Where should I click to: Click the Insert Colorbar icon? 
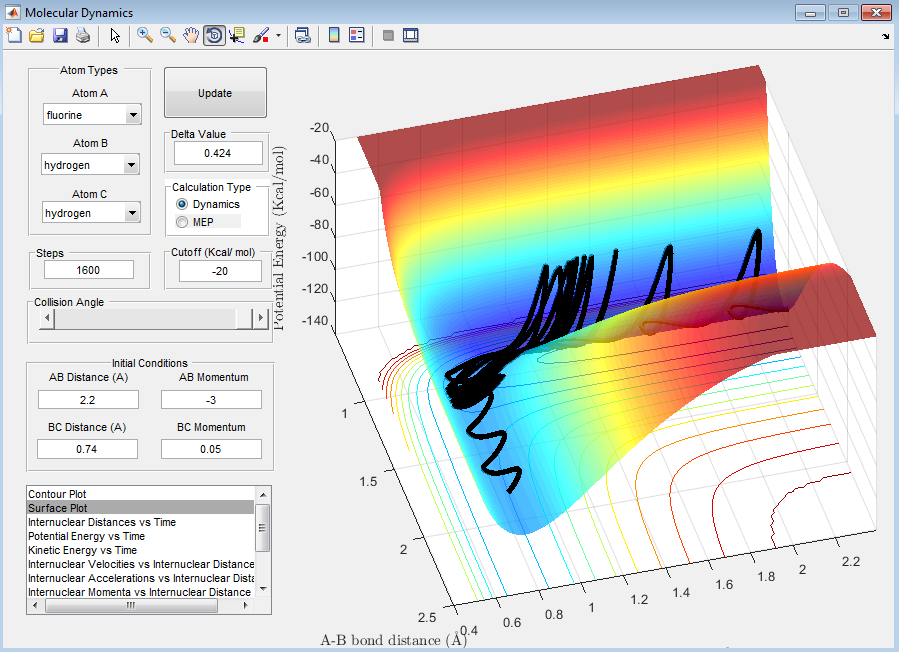click(333, 35)
